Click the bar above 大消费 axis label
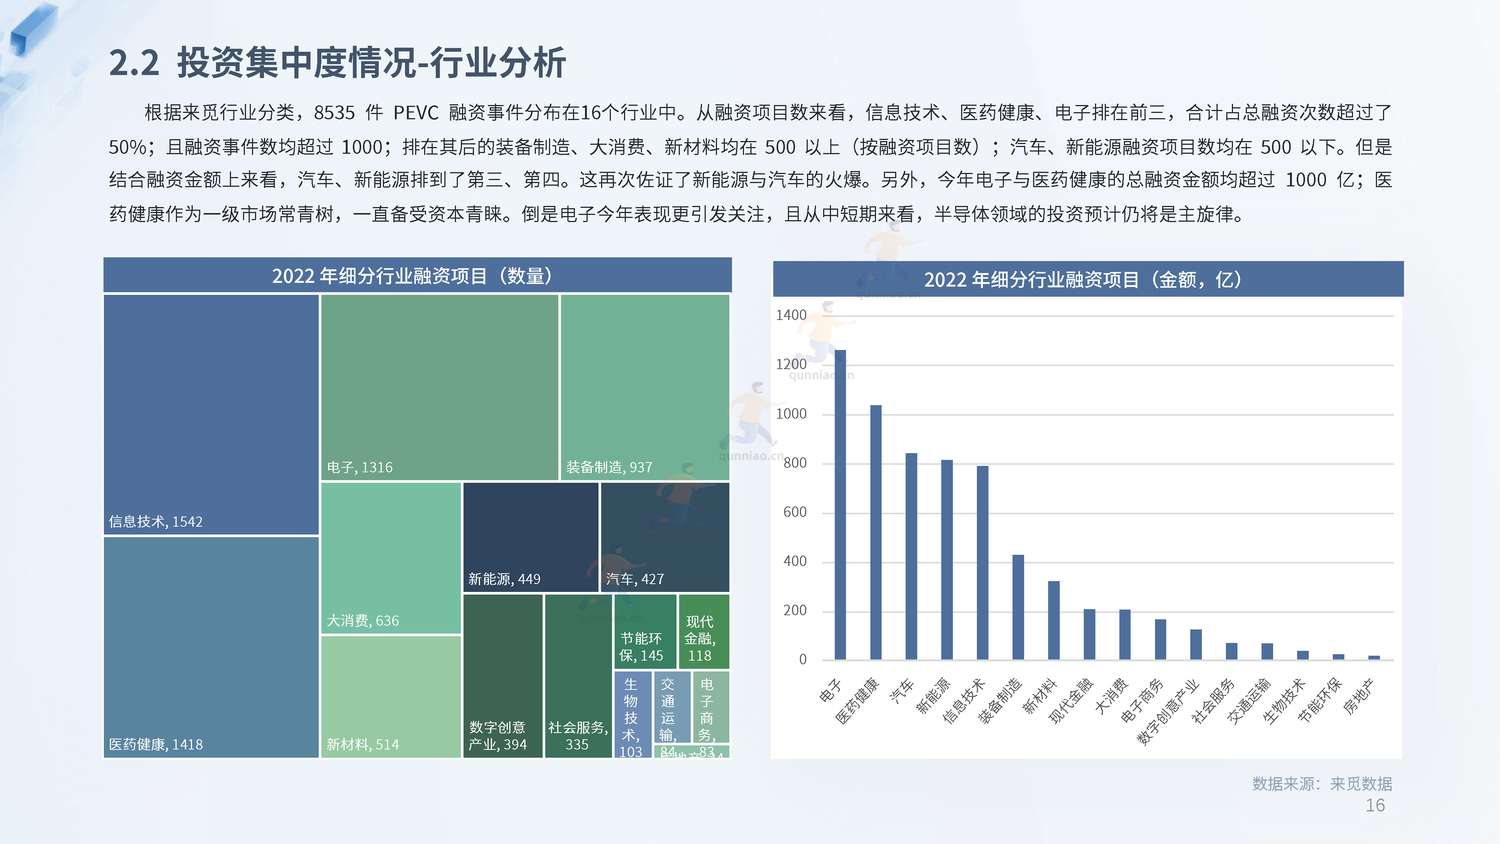1500x844 pixels. coord(1125,634)
